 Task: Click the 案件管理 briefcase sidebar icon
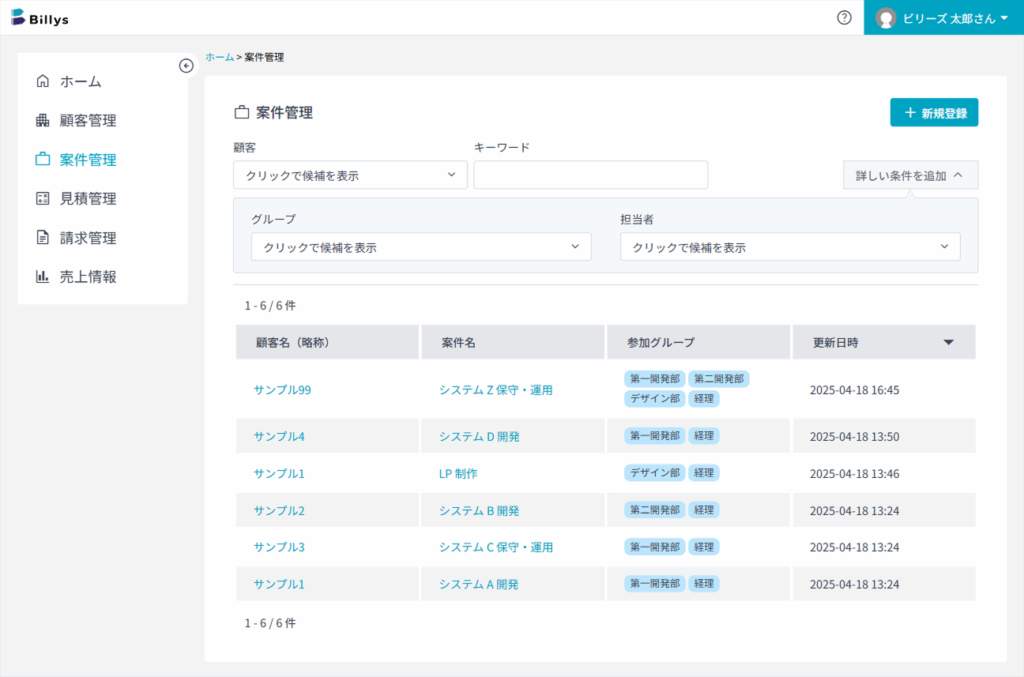(42, 159)
